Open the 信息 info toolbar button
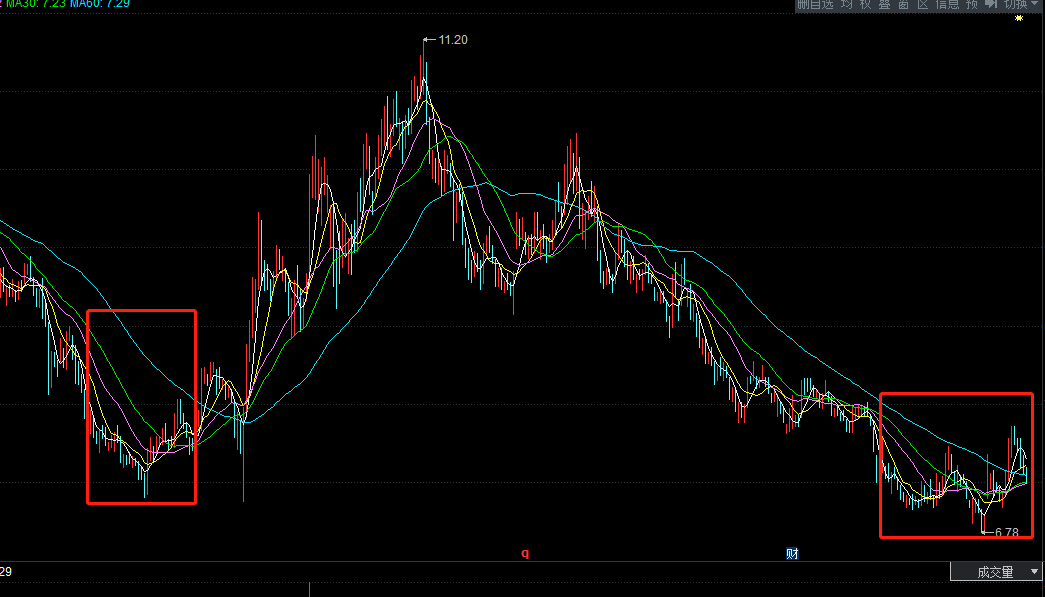1045x597 pixels. [947, 4]
